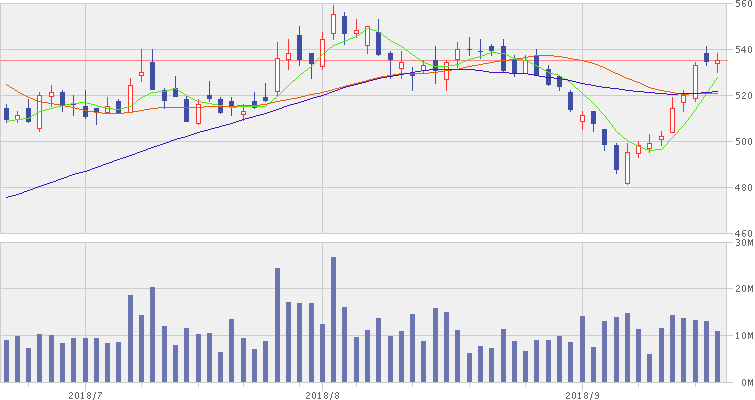The height and width of the screenshot is (400, 755).
Task: Click the tallest volume bar
Action: click(x=333, y=320)
